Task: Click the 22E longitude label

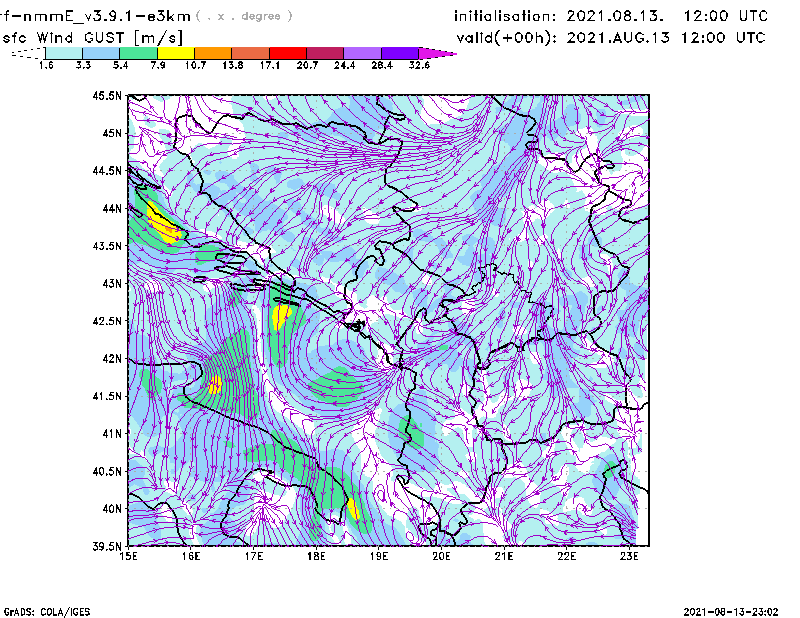Action: 567,556
